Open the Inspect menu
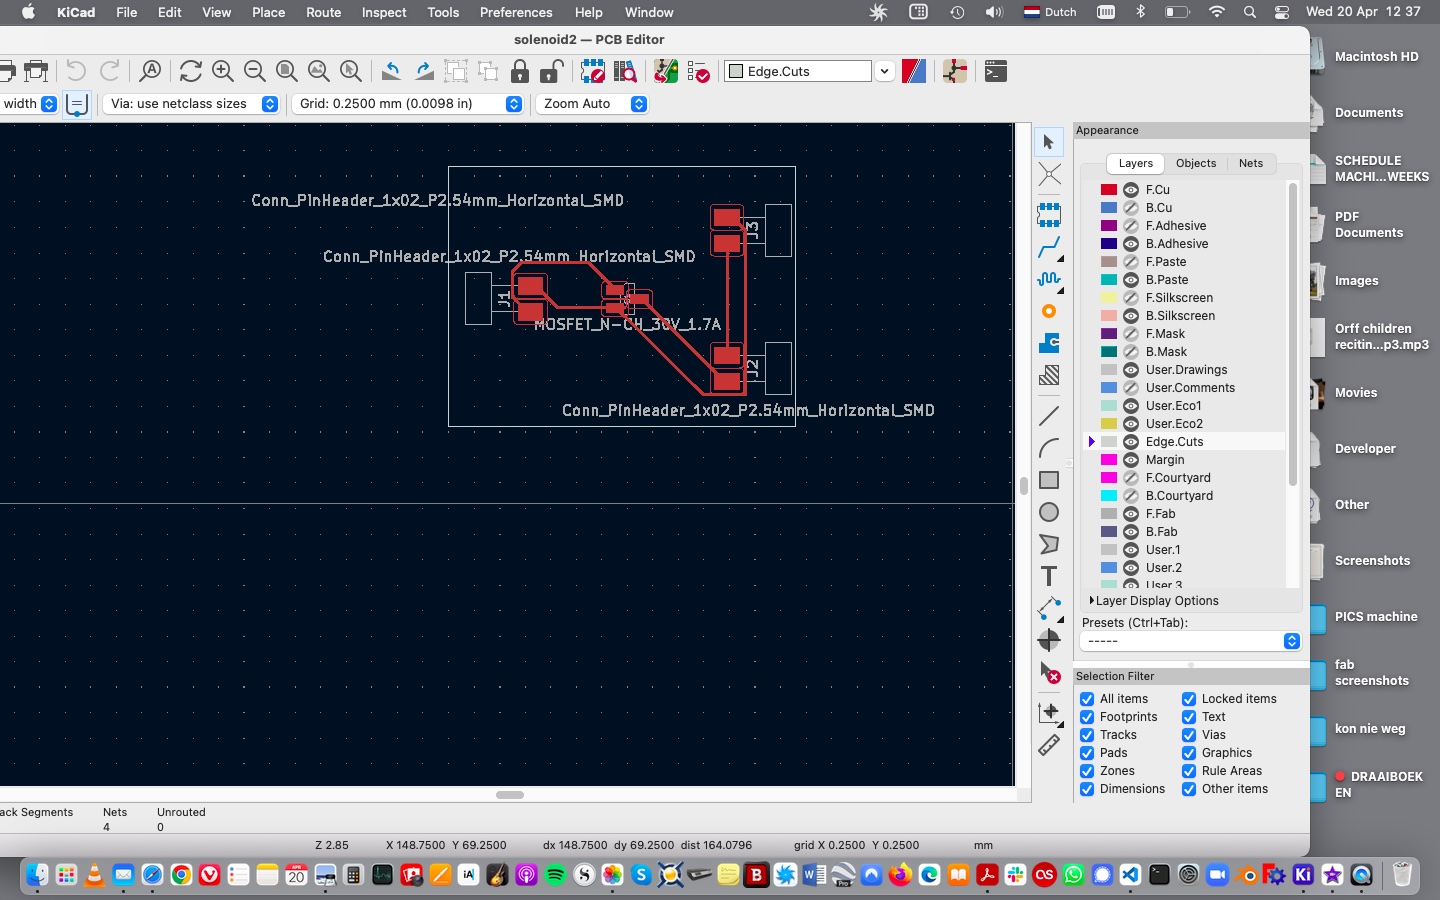This screenshot has width=1440, height=900. click(384, 12)
